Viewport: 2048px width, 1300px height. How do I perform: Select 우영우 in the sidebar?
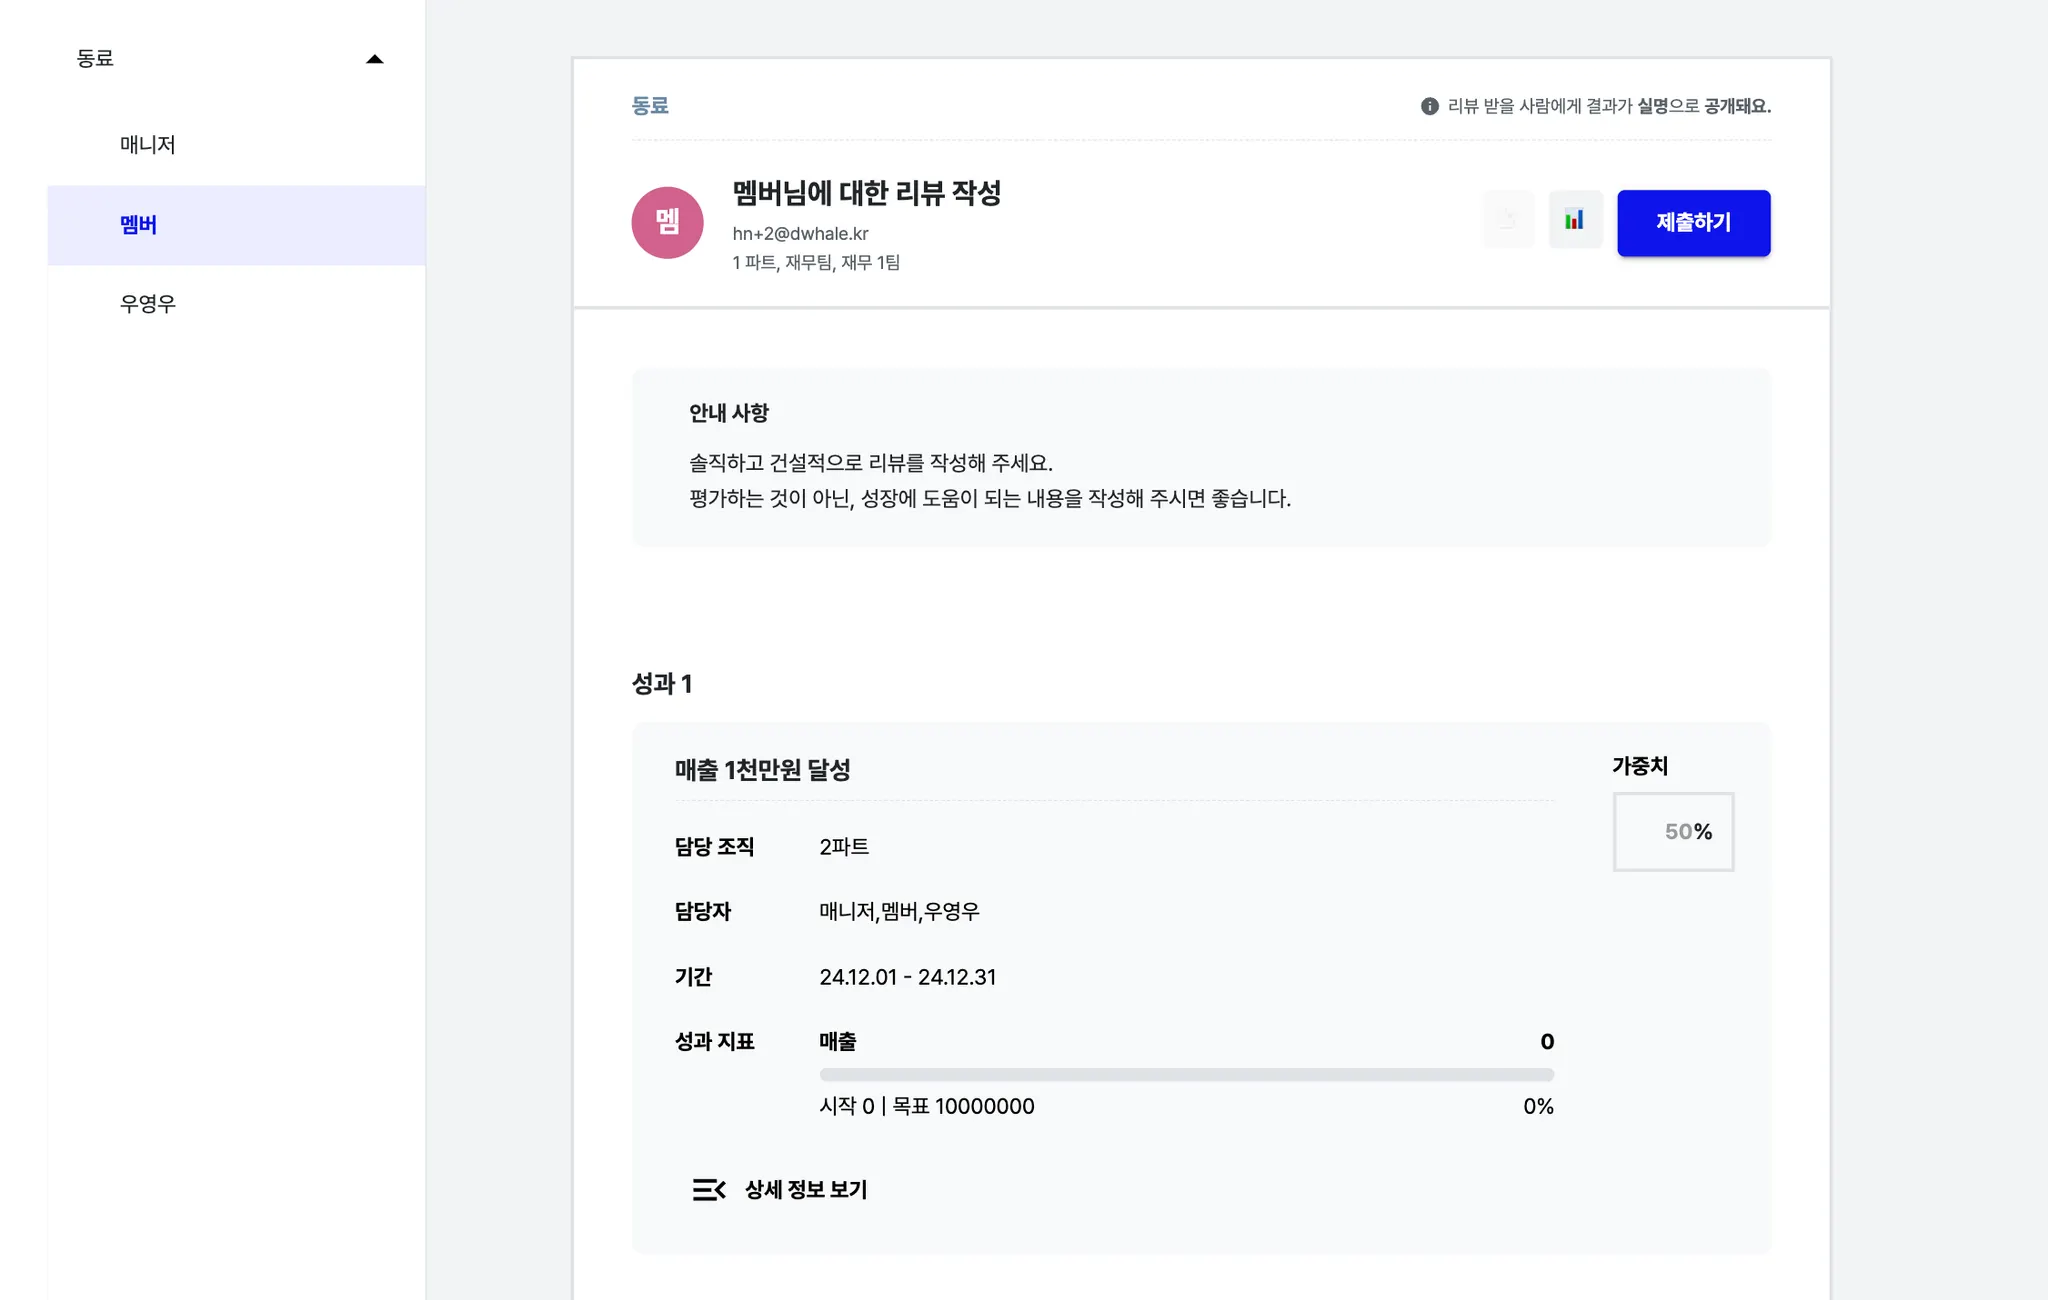pyautogui.click(x=148, y=304)
